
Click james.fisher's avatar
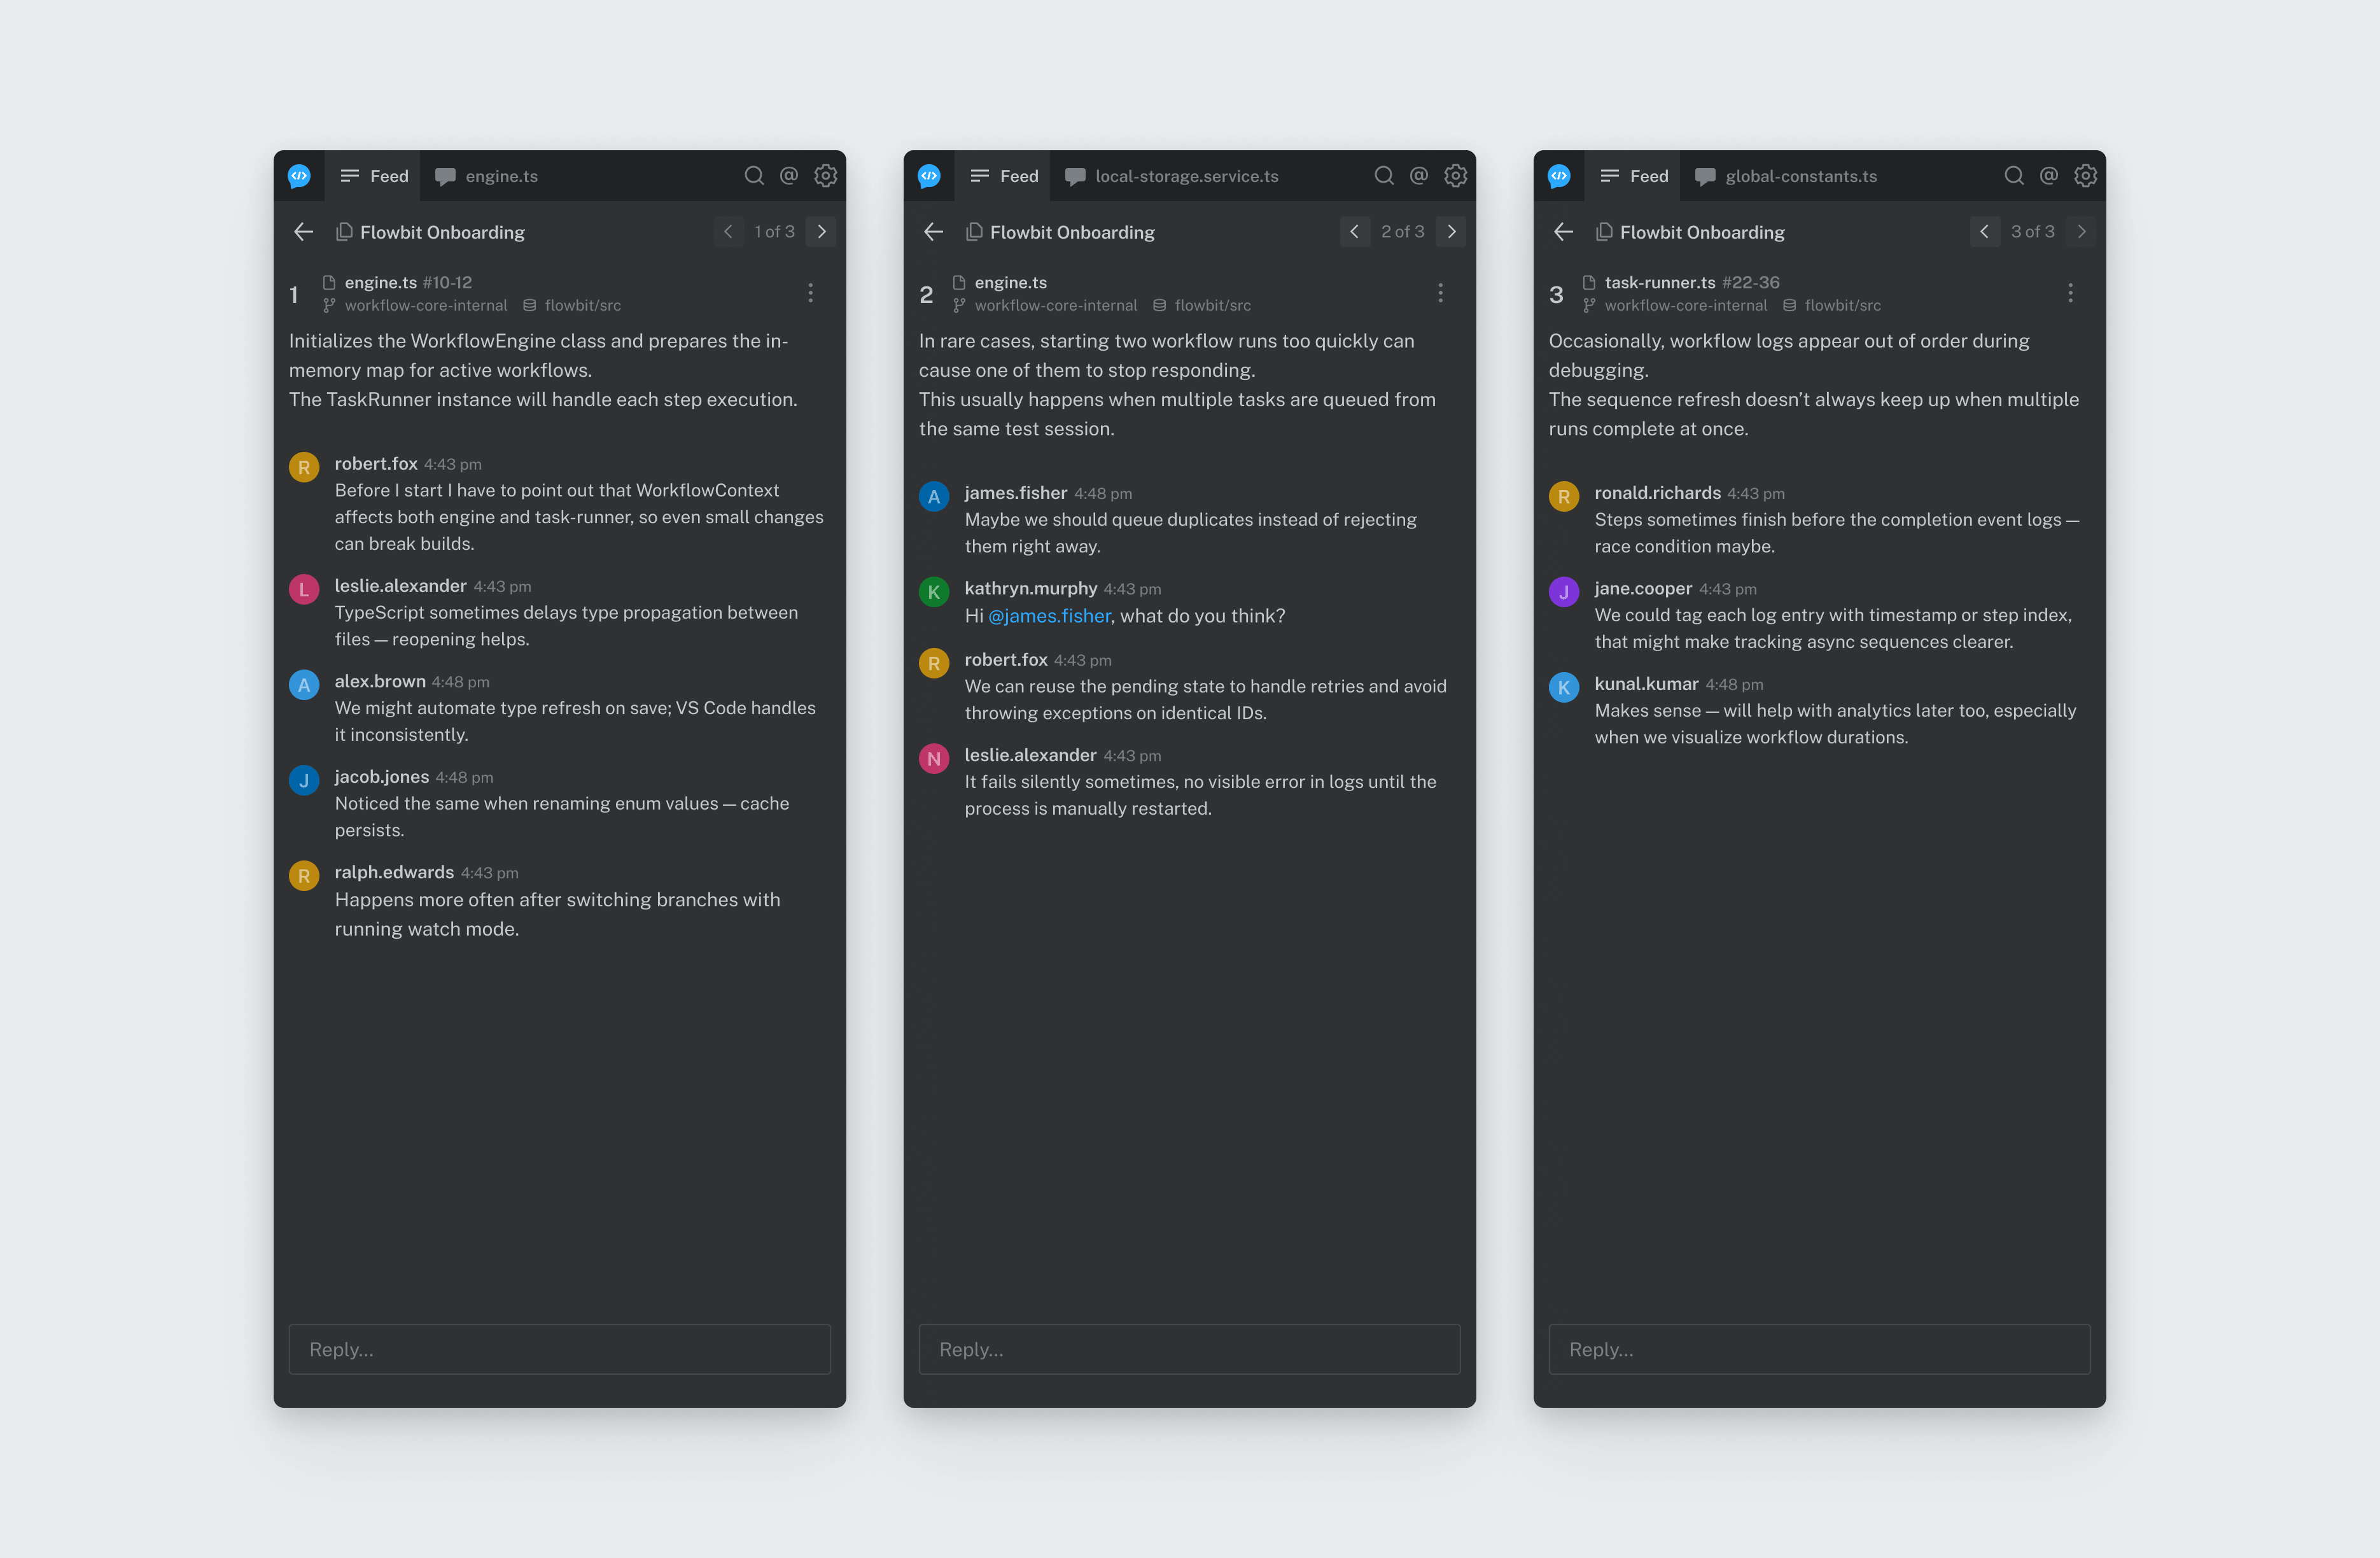(x=934, y=497)
